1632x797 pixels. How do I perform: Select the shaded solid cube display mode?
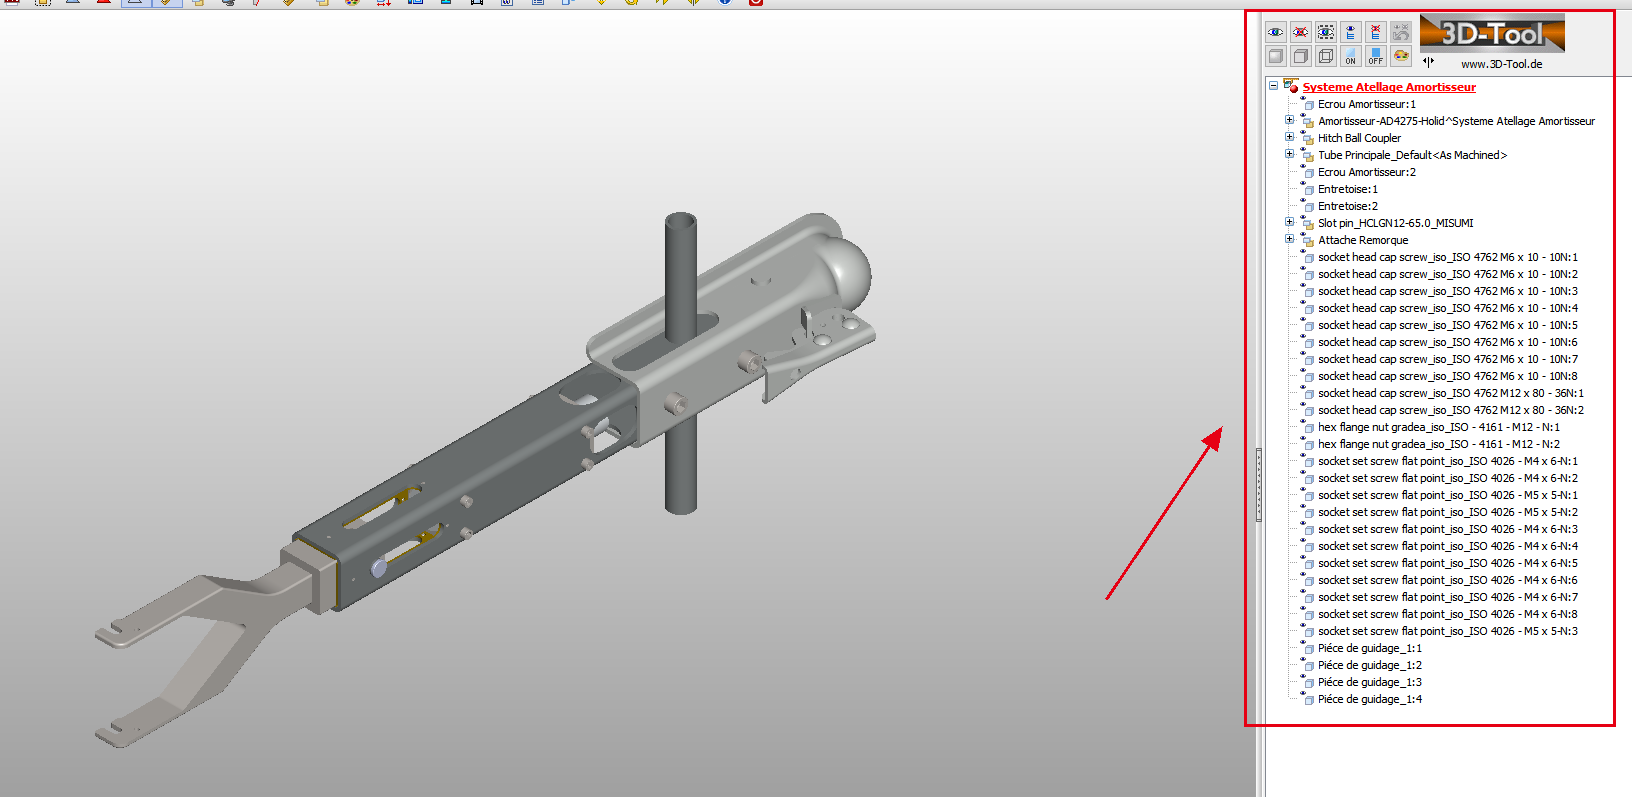click(1275, 56)
